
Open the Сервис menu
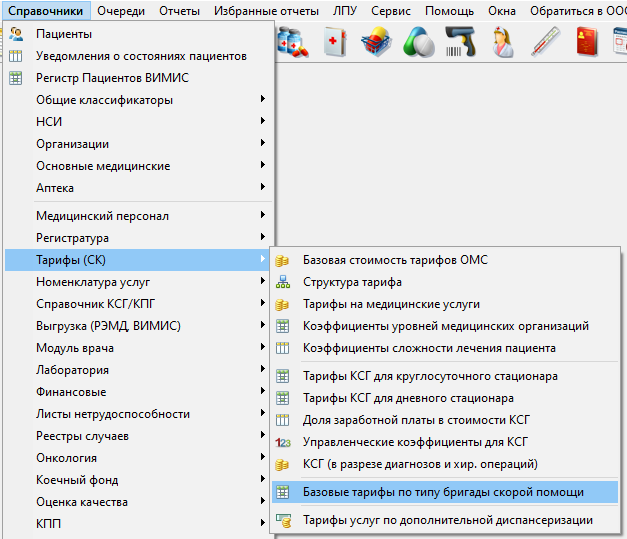390,11
